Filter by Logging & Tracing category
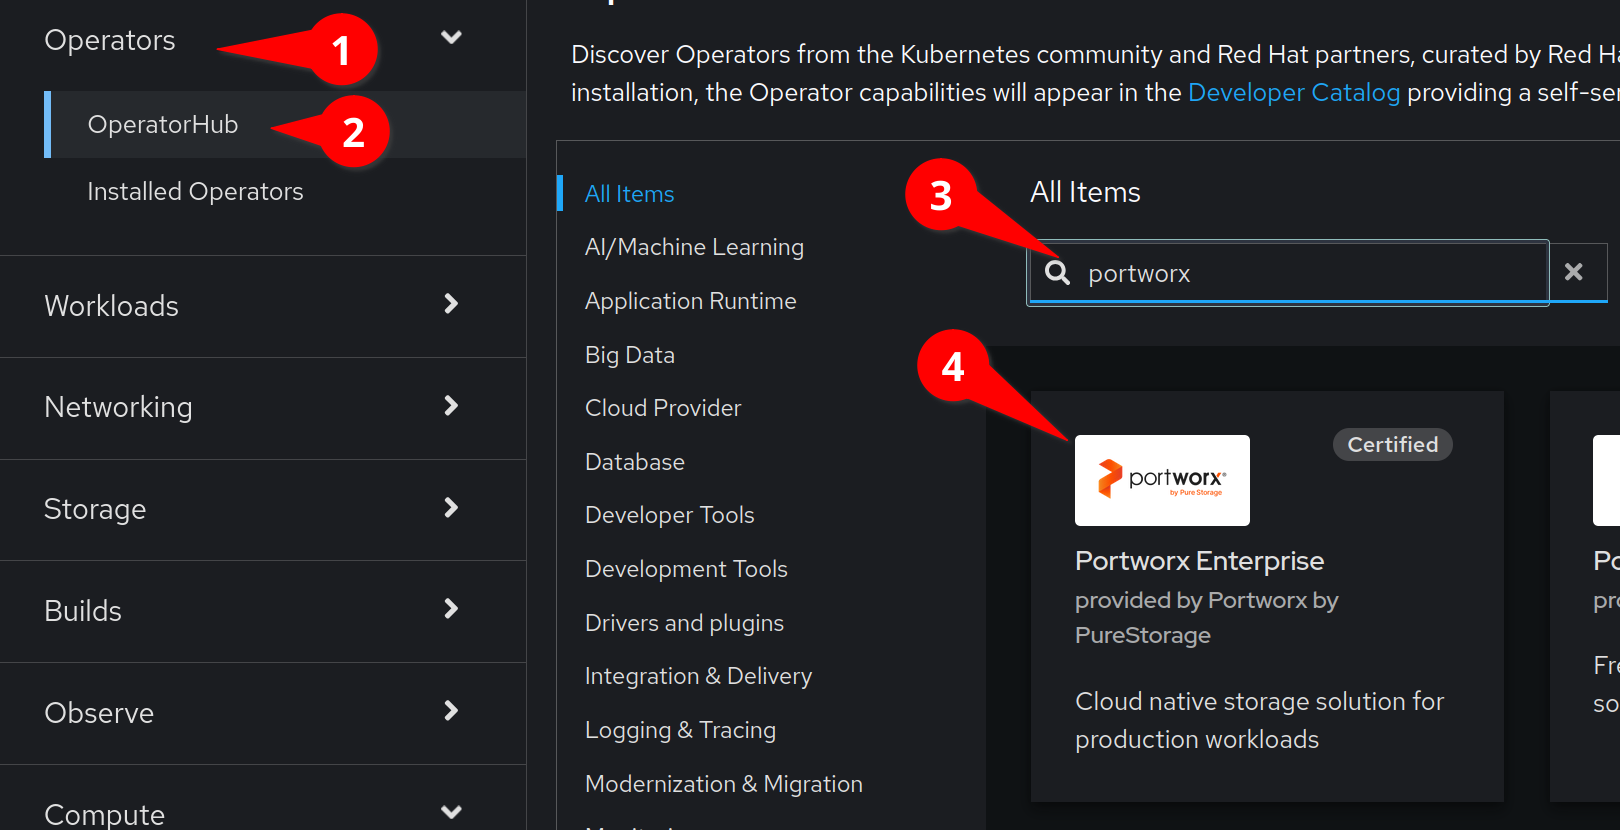This screenshot has height=830, width=1620. coord(680,730)
